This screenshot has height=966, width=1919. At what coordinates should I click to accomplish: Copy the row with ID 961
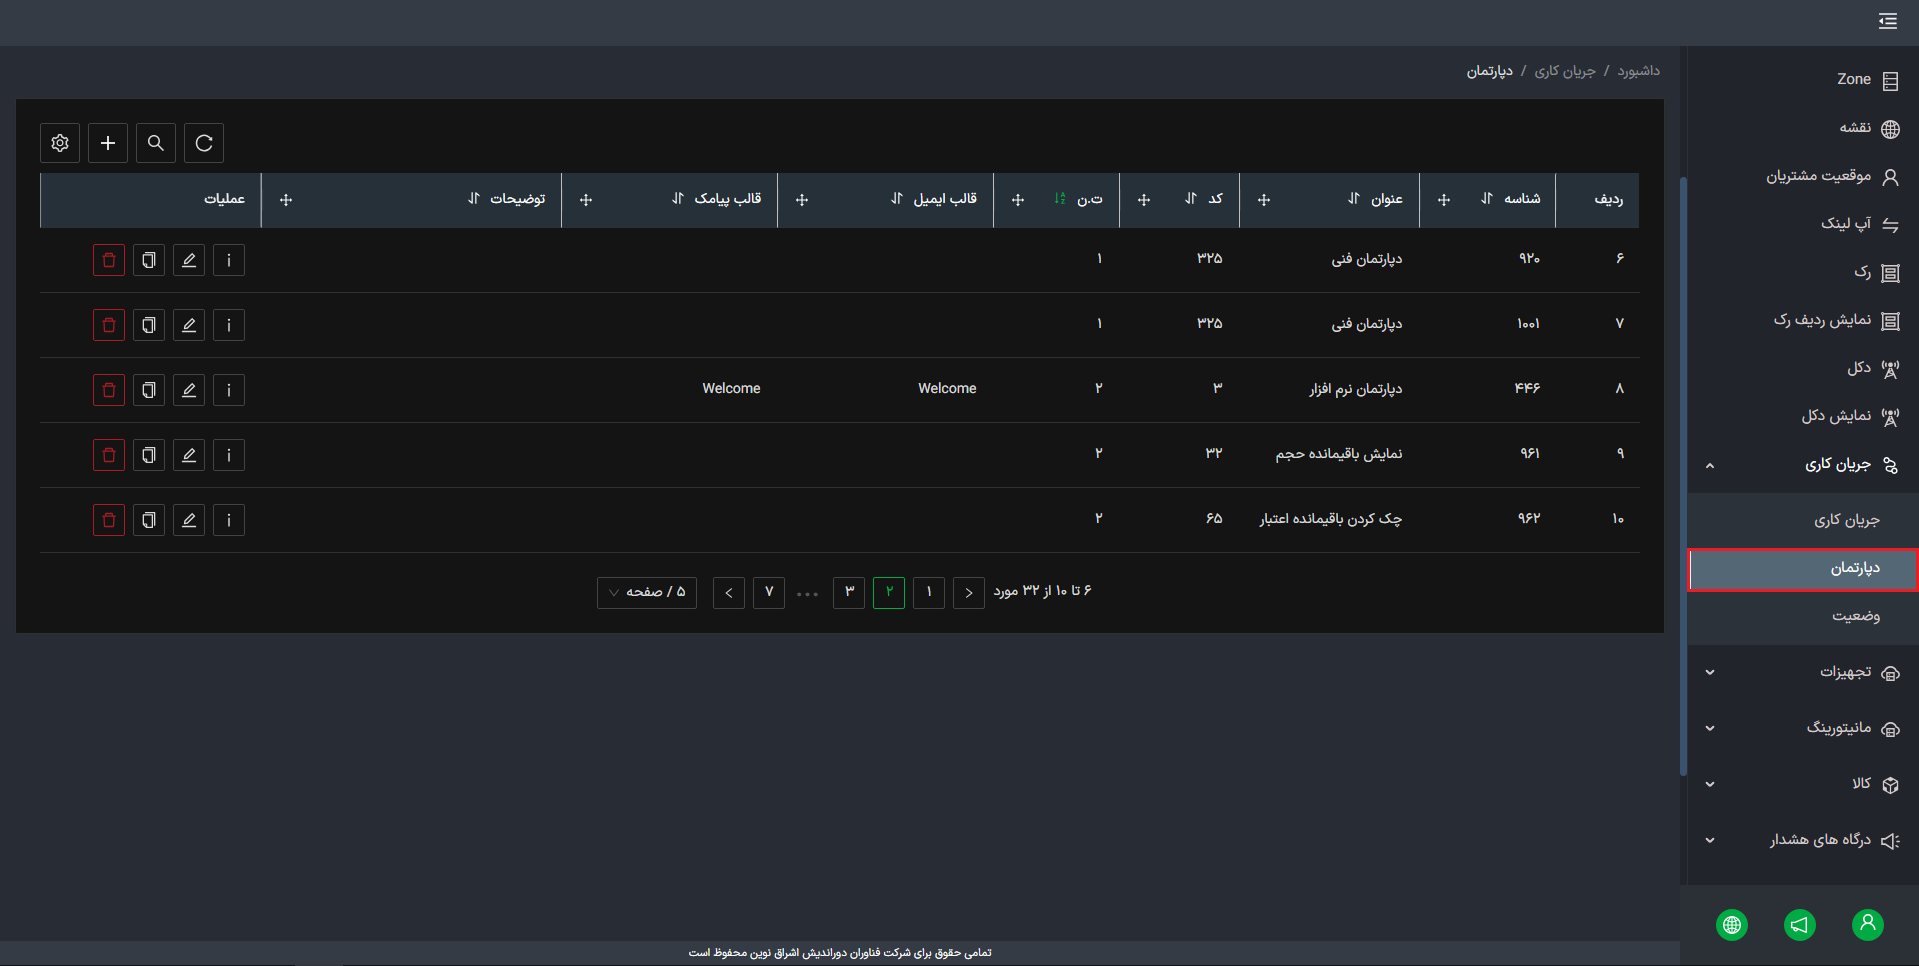[149, 455]
